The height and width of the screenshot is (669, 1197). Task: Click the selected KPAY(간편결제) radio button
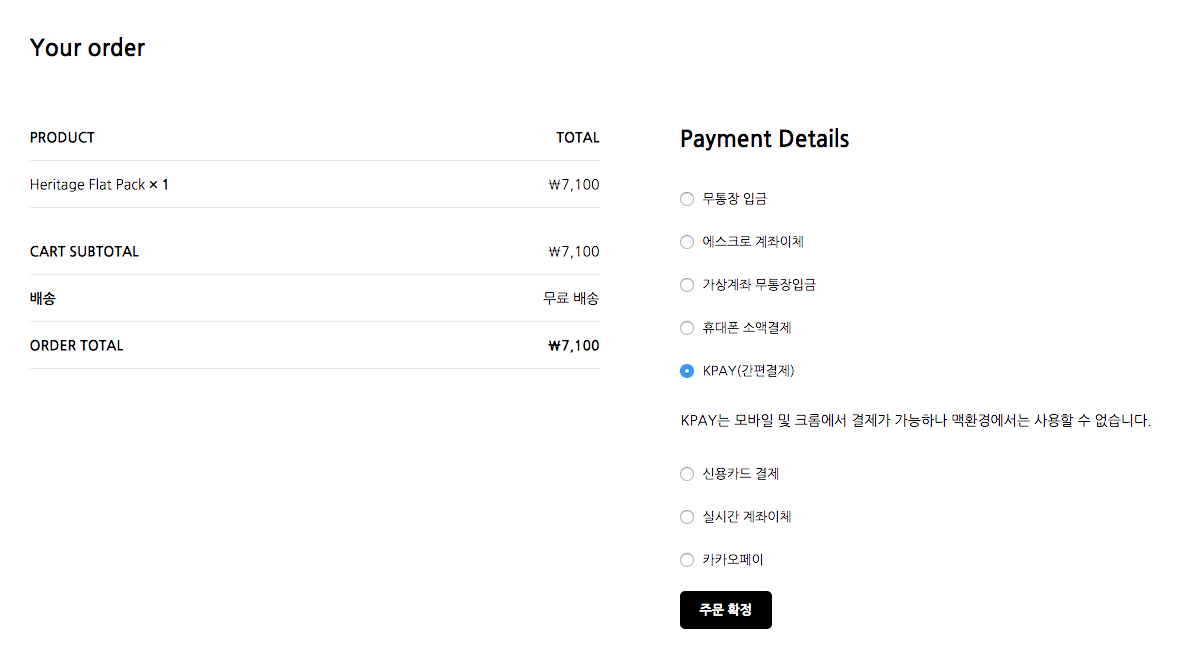[x=687, y=371]
